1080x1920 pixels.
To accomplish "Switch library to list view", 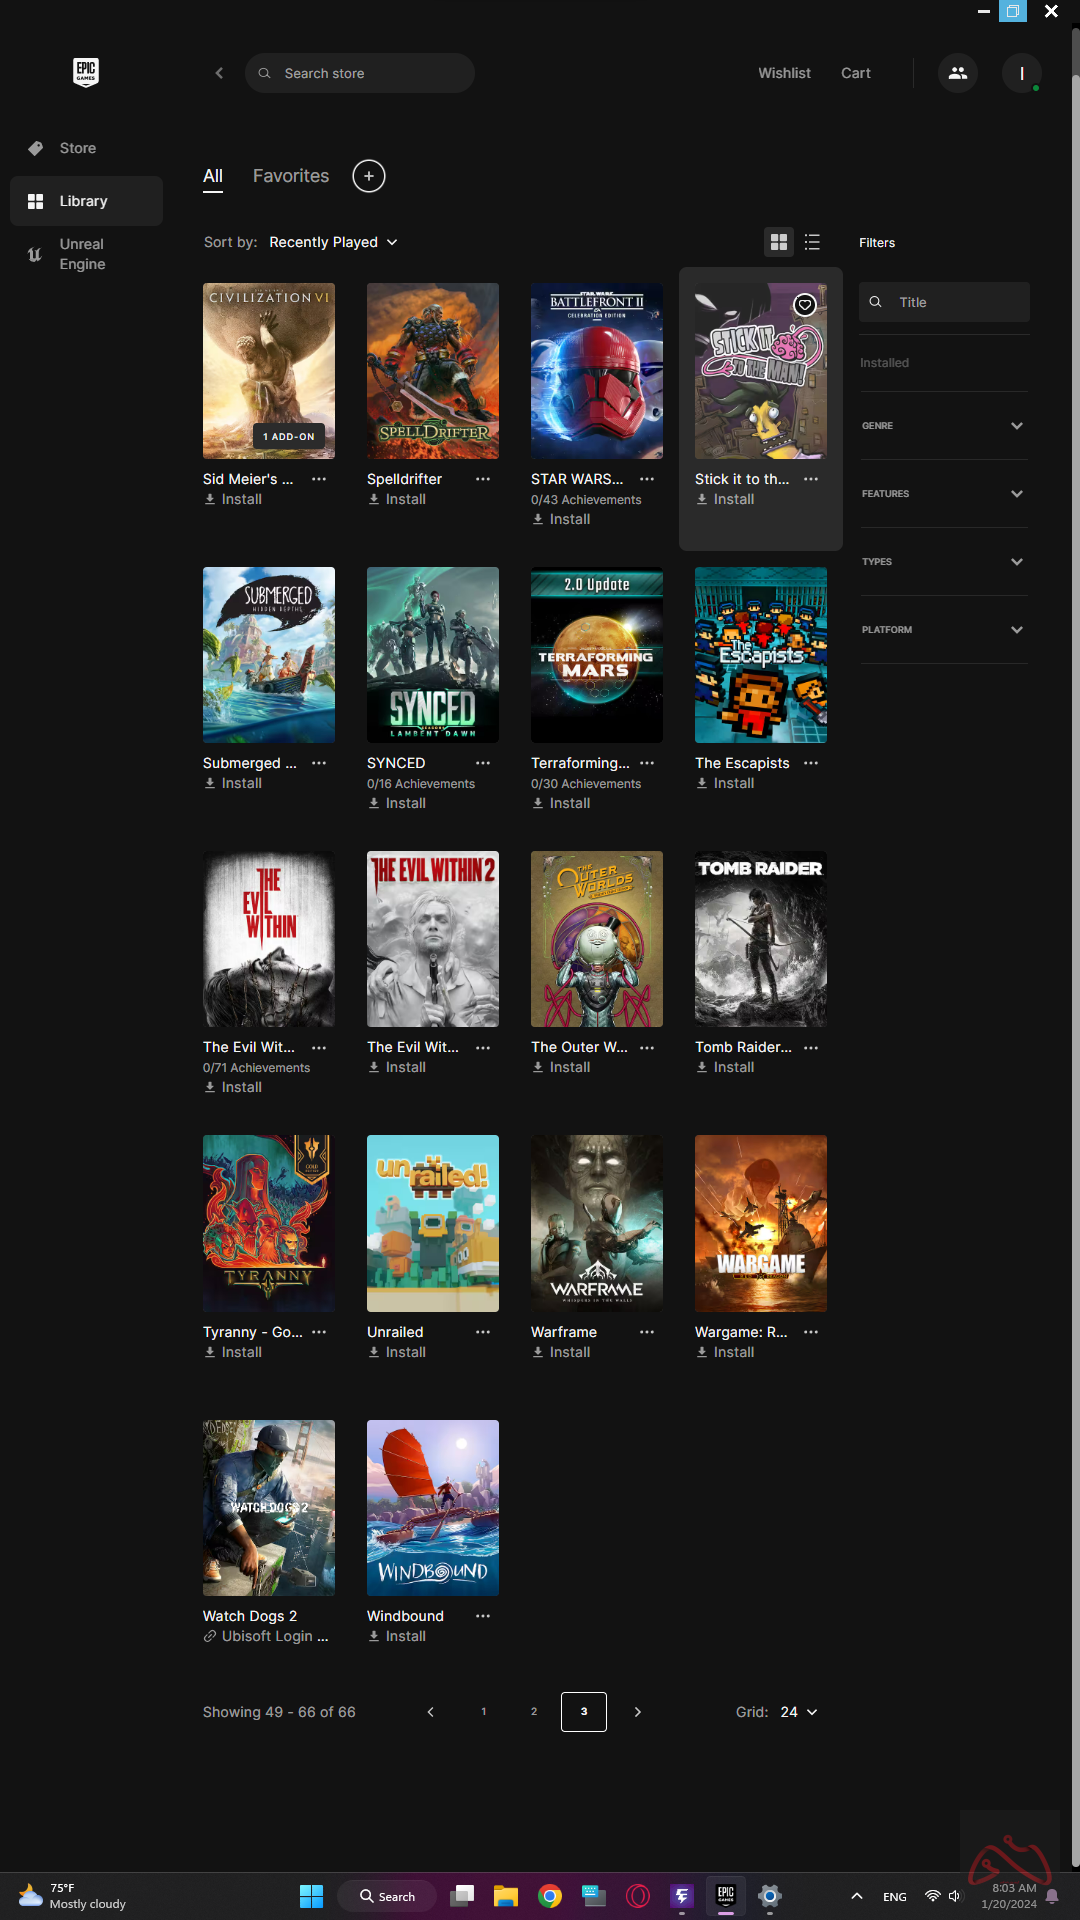I will pyautogui.click(x=812, y=242).
